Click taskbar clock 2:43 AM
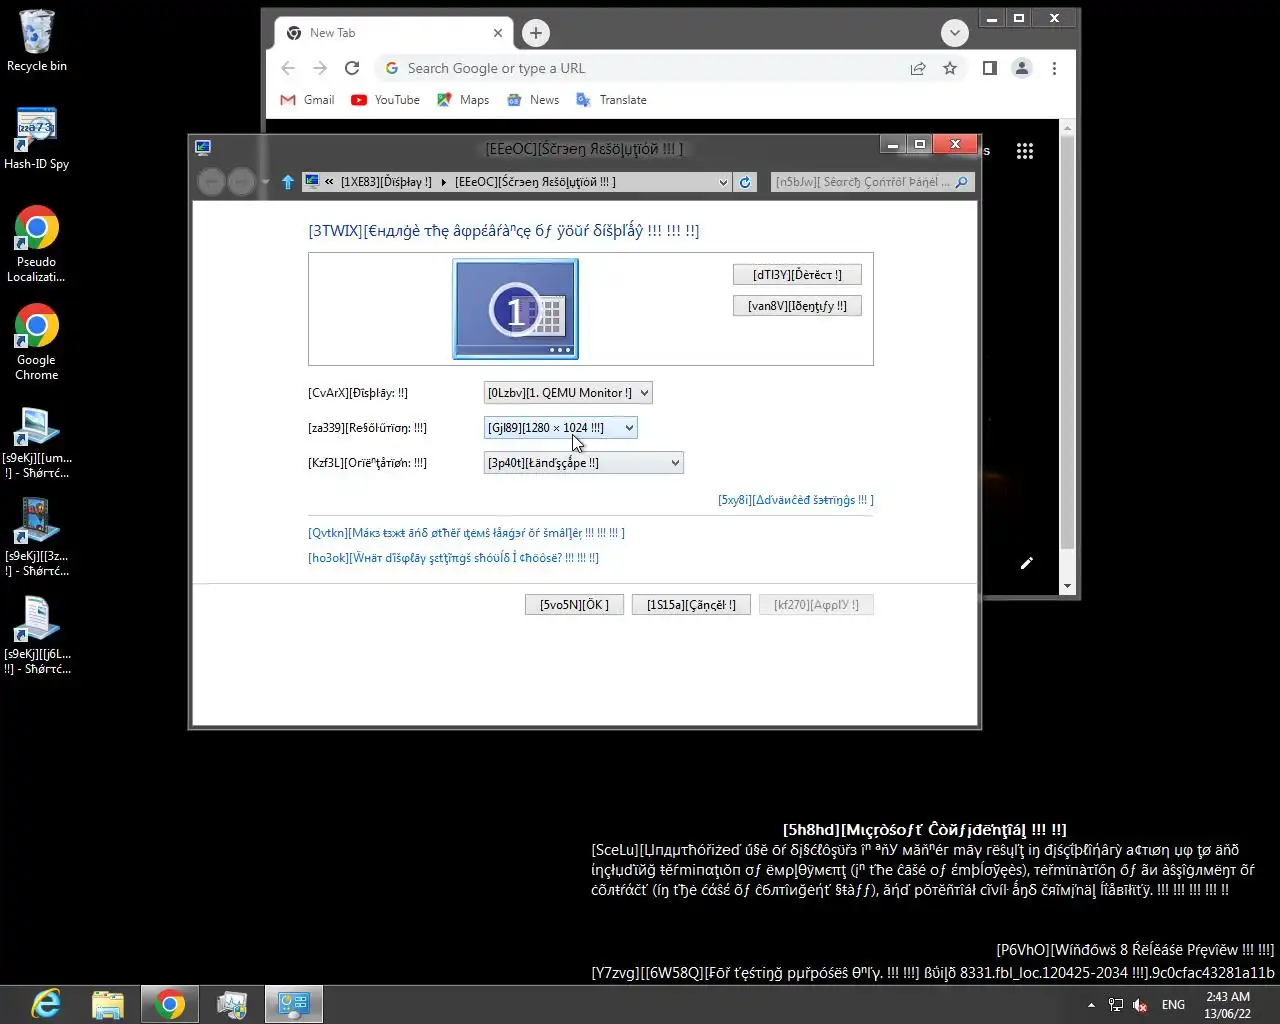The width and height of the screenshot is (1280, 1024). pos(1227,1005)
